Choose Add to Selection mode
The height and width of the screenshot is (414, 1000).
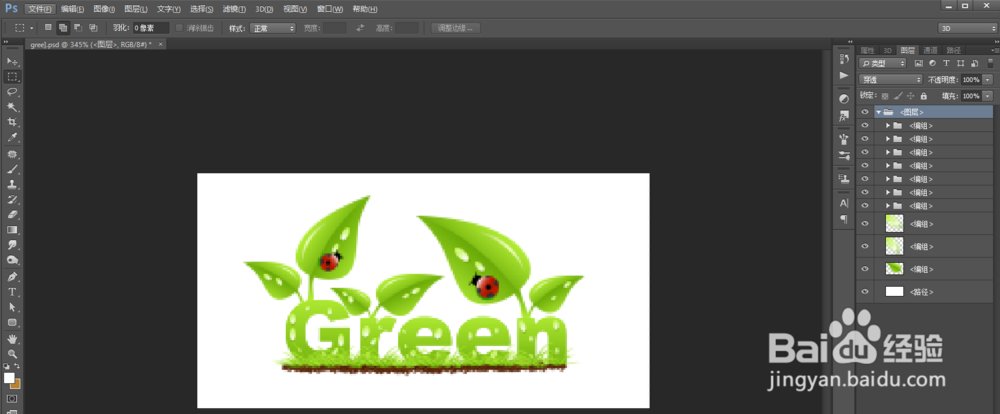[x=63, y=28]
